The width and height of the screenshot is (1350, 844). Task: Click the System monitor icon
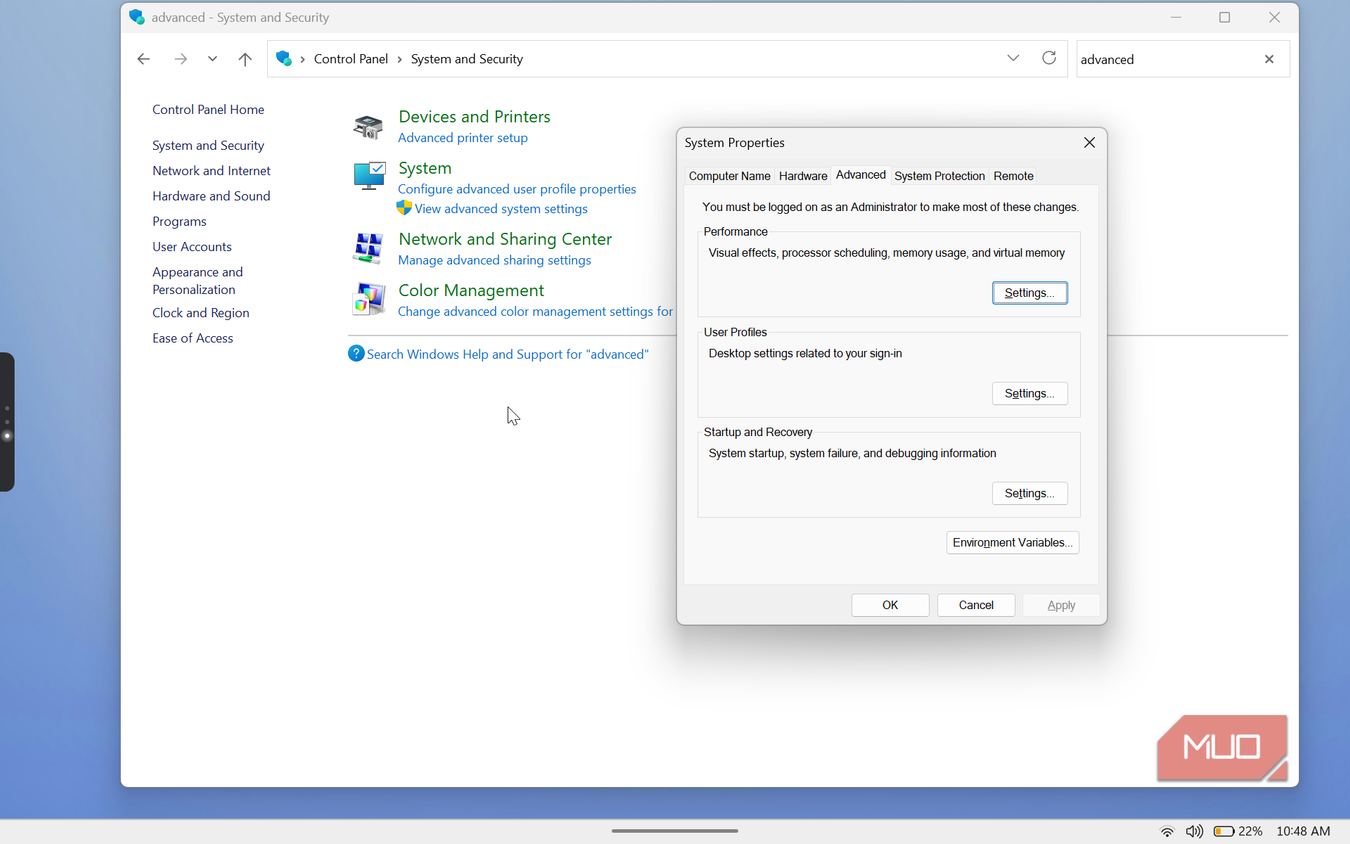tap(369, 176)
